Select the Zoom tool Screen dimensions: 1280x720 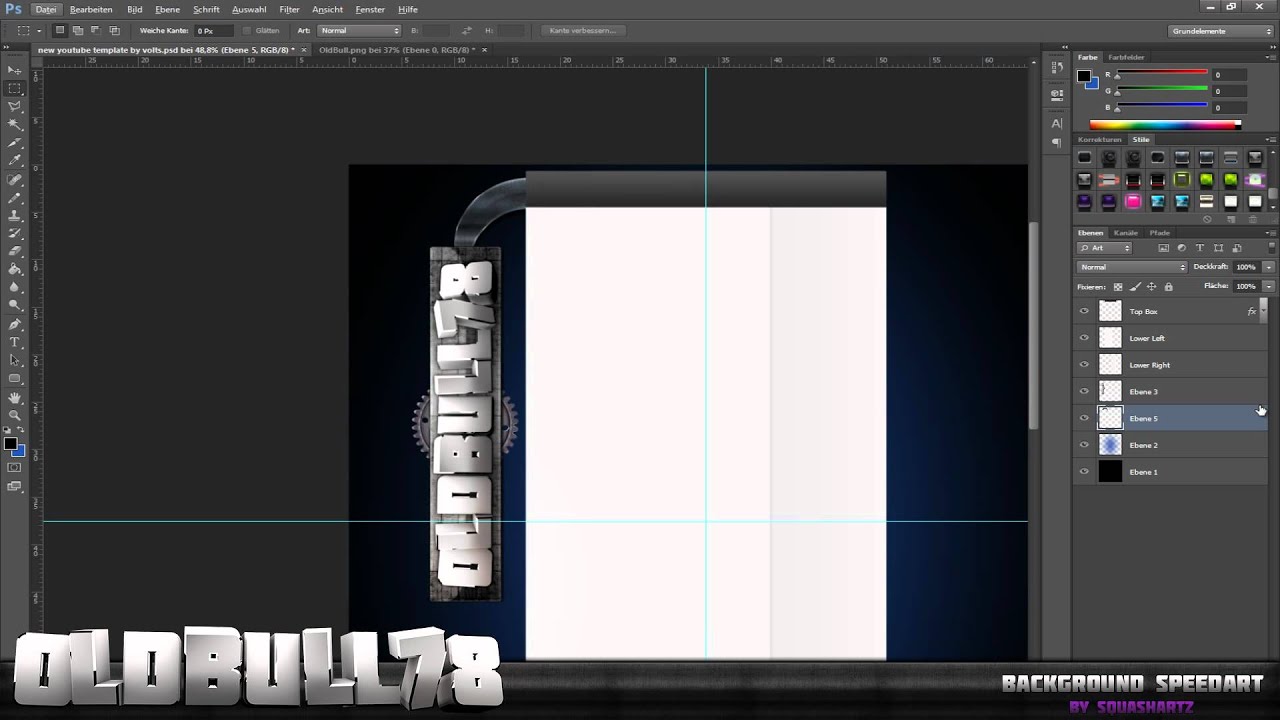[15, 416]
